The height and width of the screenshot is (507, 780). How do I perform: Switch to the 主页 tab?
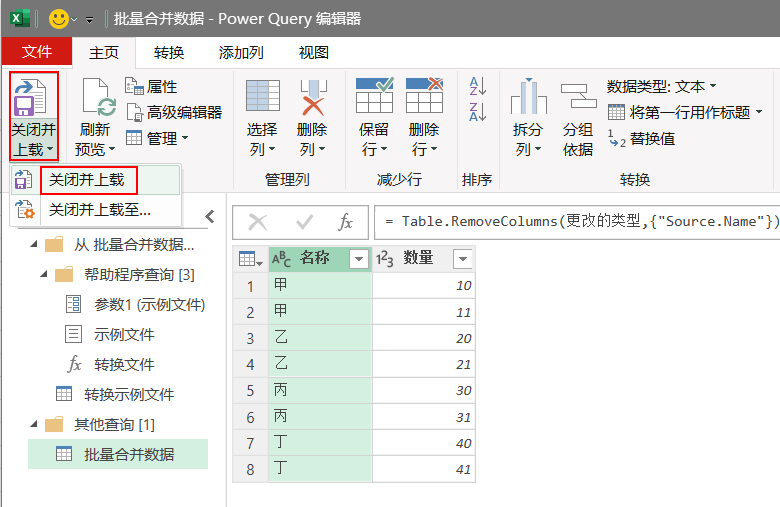[104, 53]
